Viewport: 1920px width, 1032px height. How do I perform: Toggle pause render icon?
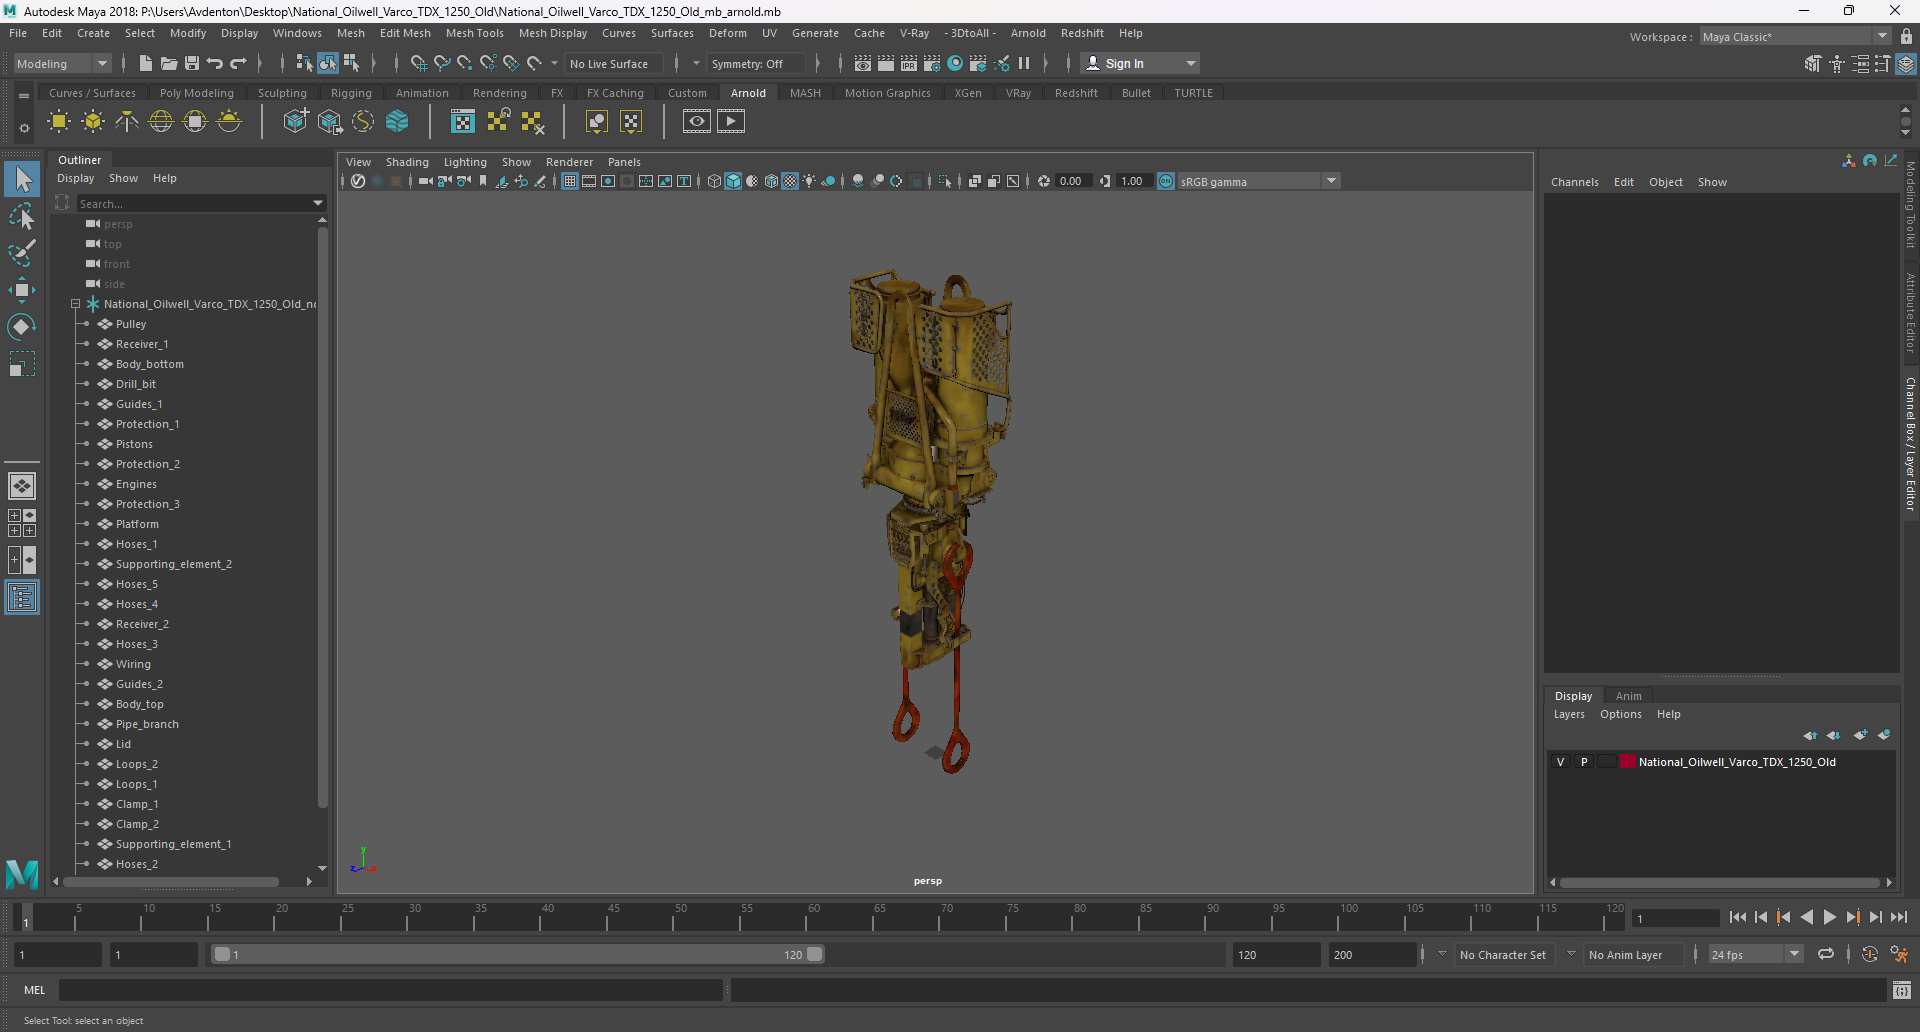click(1024, 63)
